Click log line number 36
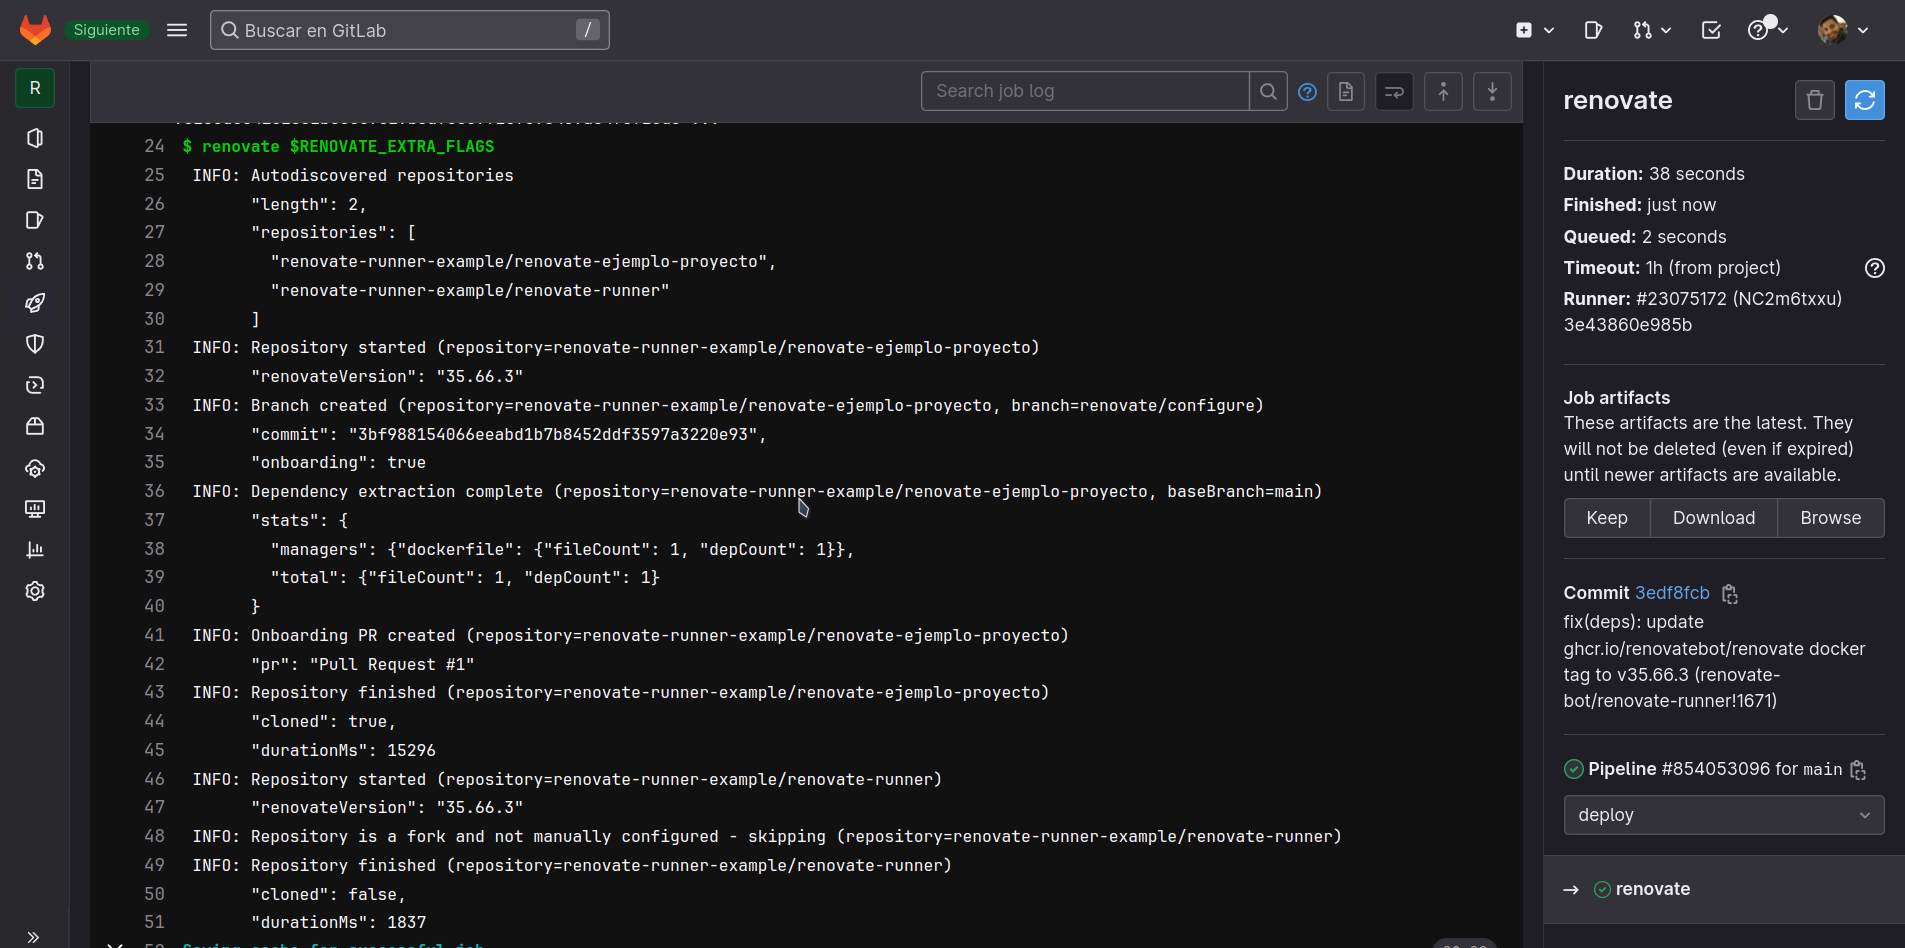This screenshot has width=1905, height=948. point(154,491)
